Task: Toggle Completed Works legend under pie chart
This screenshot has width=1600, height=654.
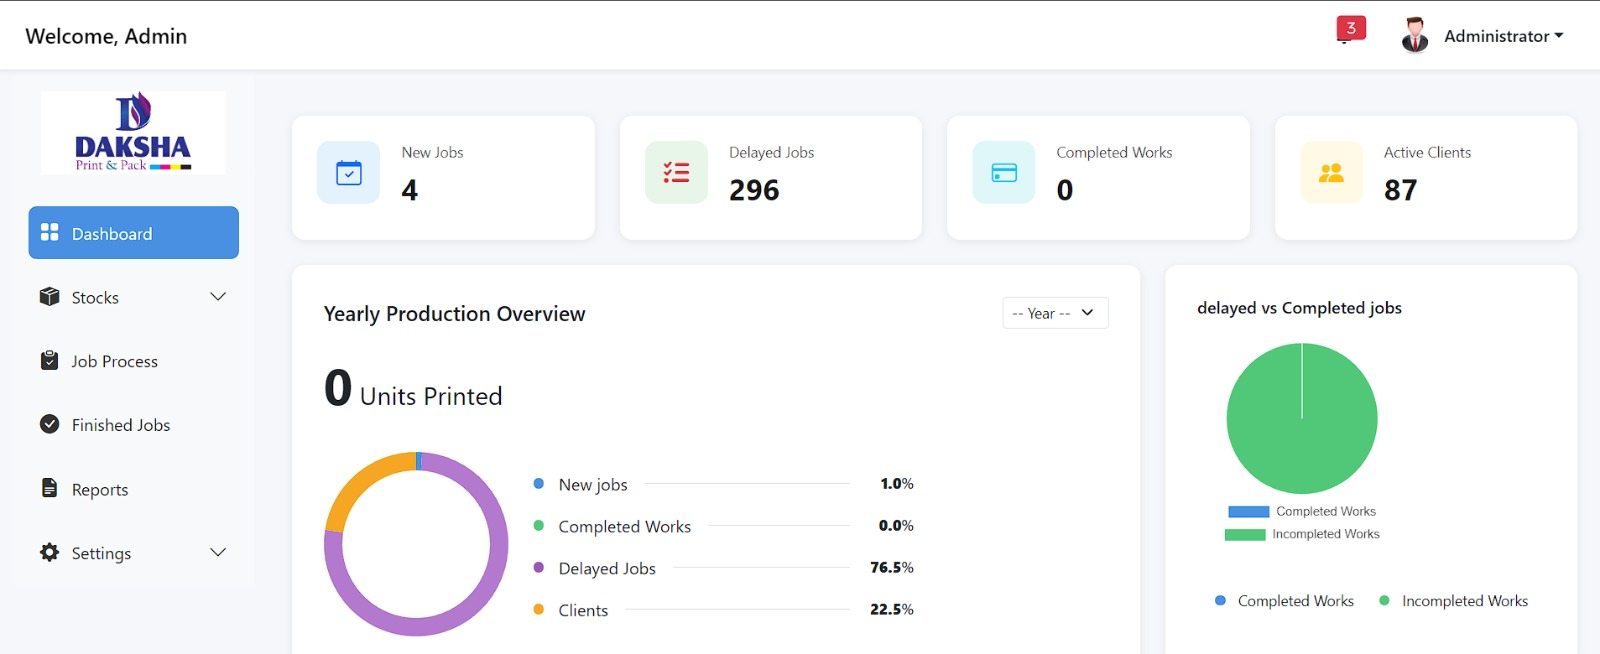Action: (1285, 601)
